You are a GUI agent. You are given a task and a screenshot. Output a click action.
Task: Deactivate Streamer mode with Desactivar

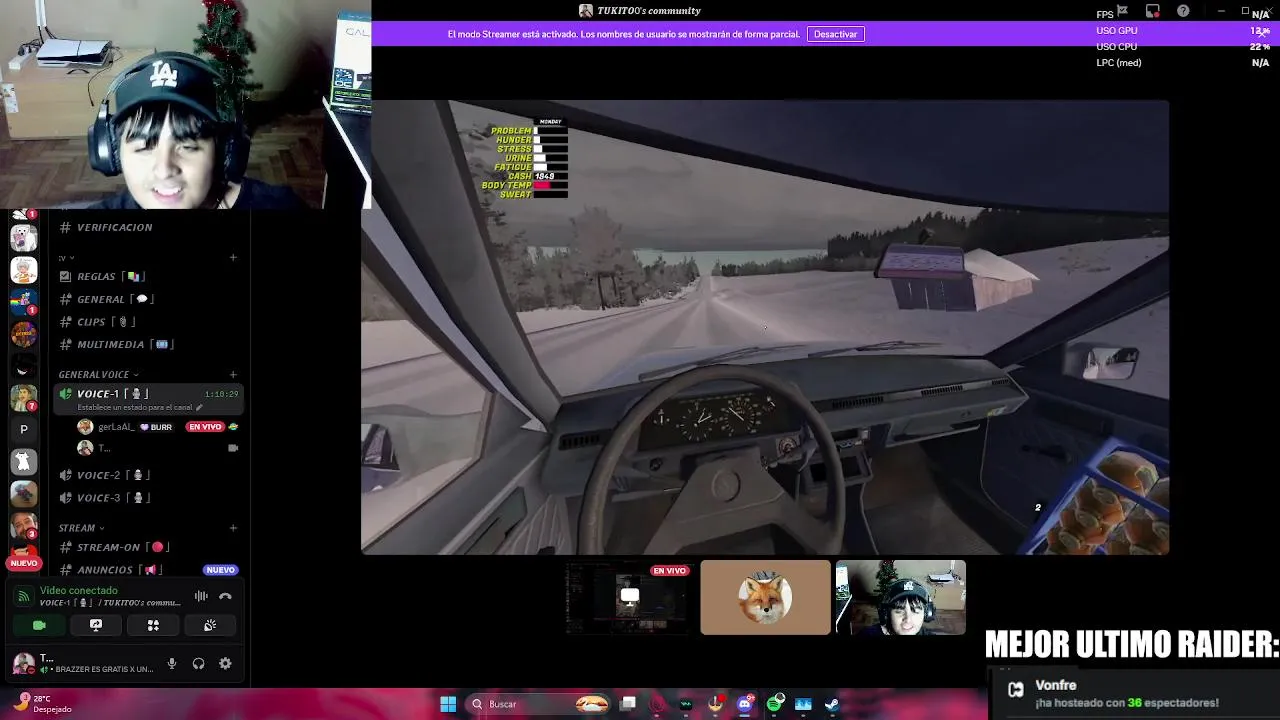coord(835,34)
